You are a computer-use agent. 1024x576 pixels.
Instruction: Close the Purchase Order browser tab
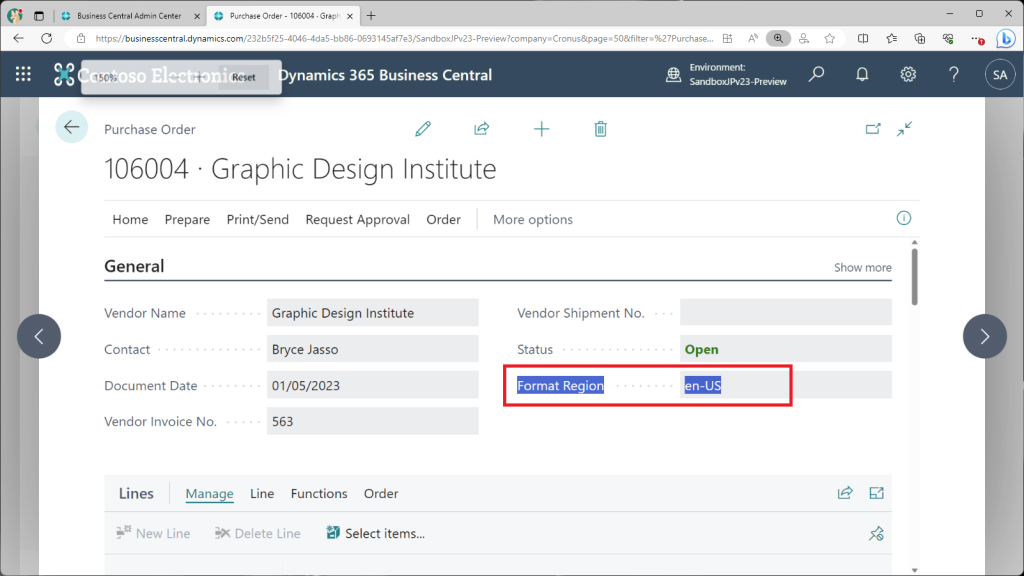click(350, 16)
